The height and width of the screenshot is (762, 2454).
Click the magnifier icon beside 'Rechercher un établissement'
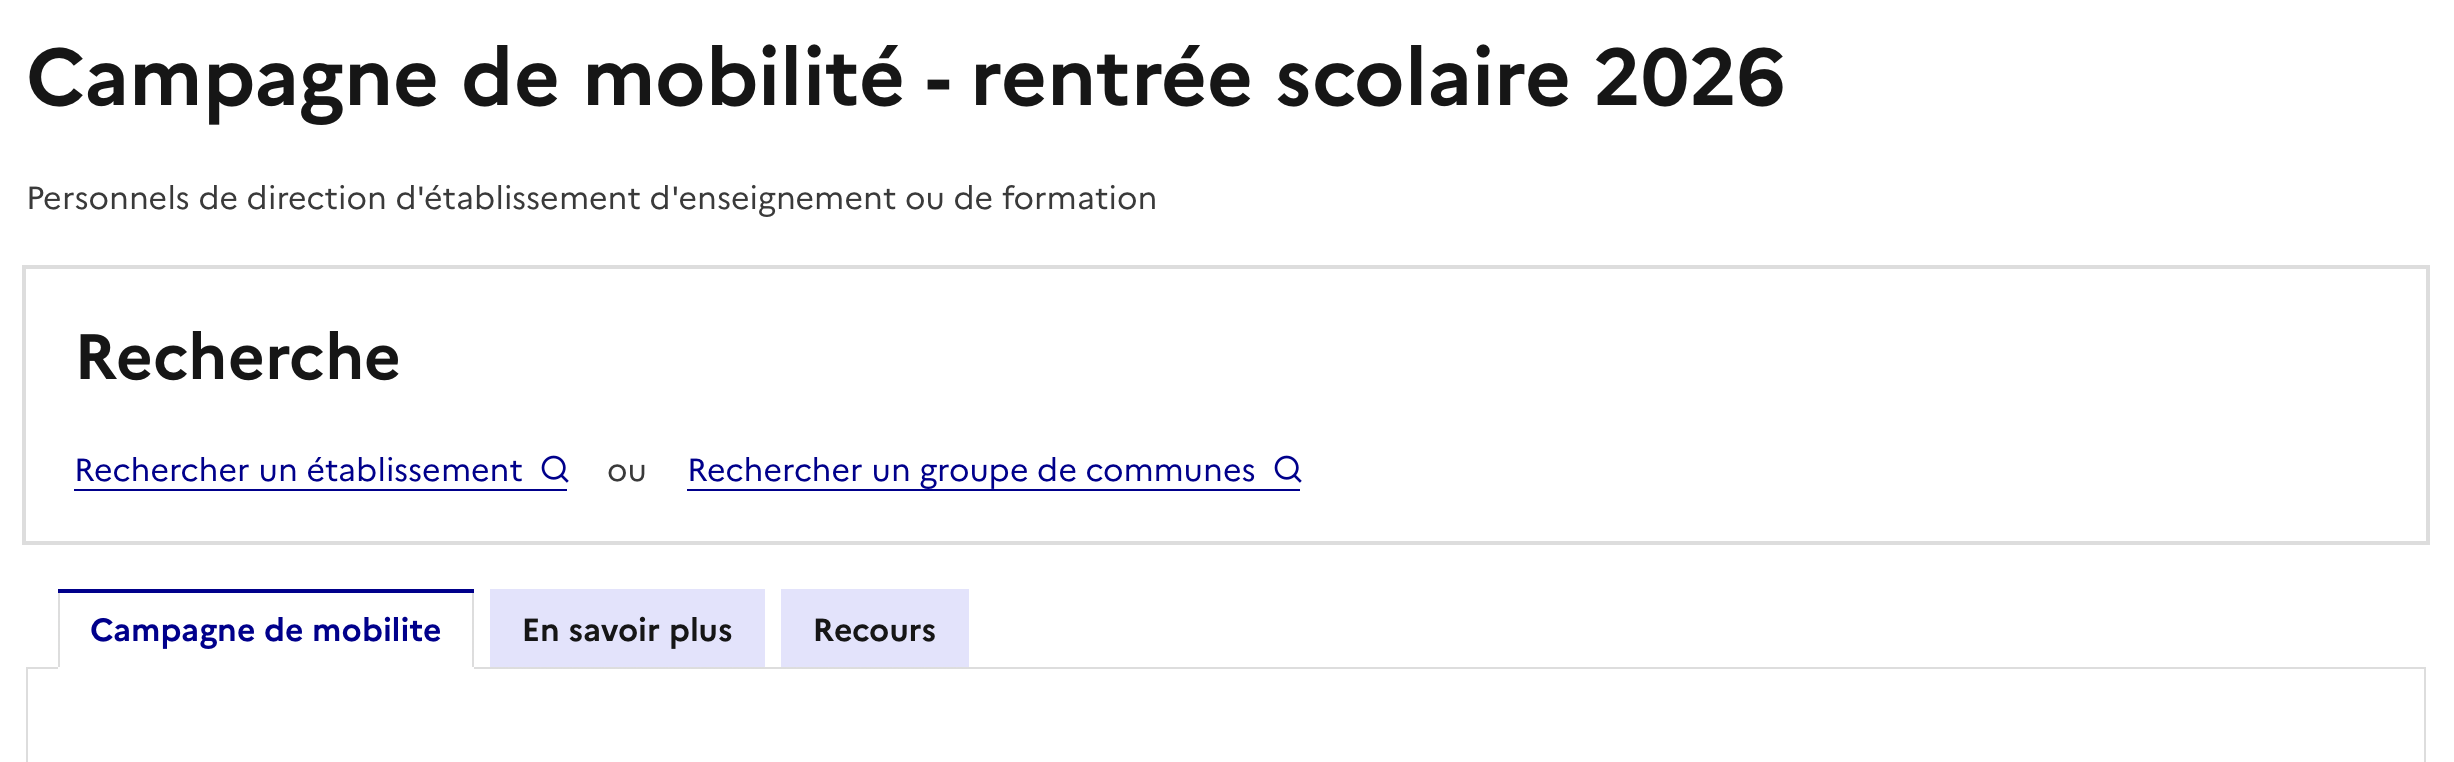click(x=555, y=469)
